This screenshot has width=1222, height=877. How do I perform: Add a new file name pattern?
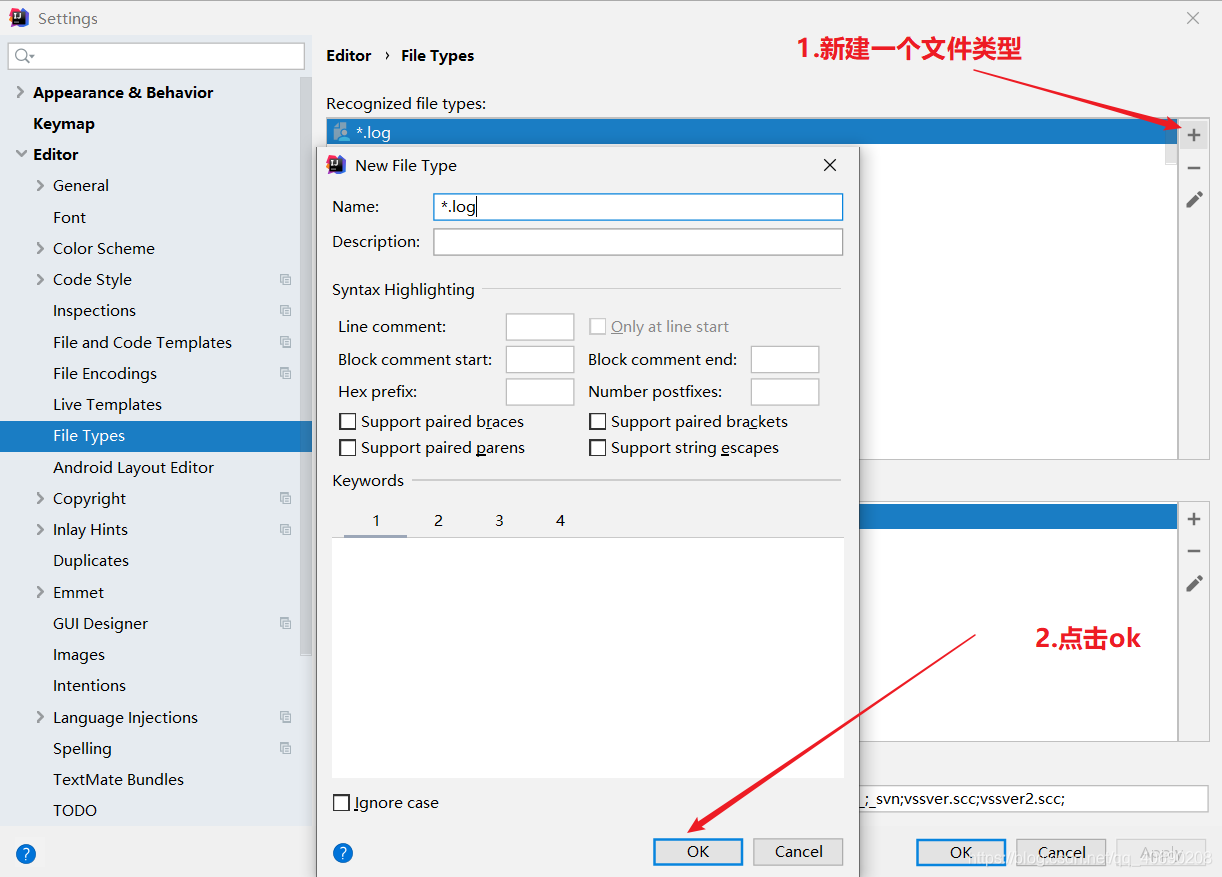(x=1194, y=519)
